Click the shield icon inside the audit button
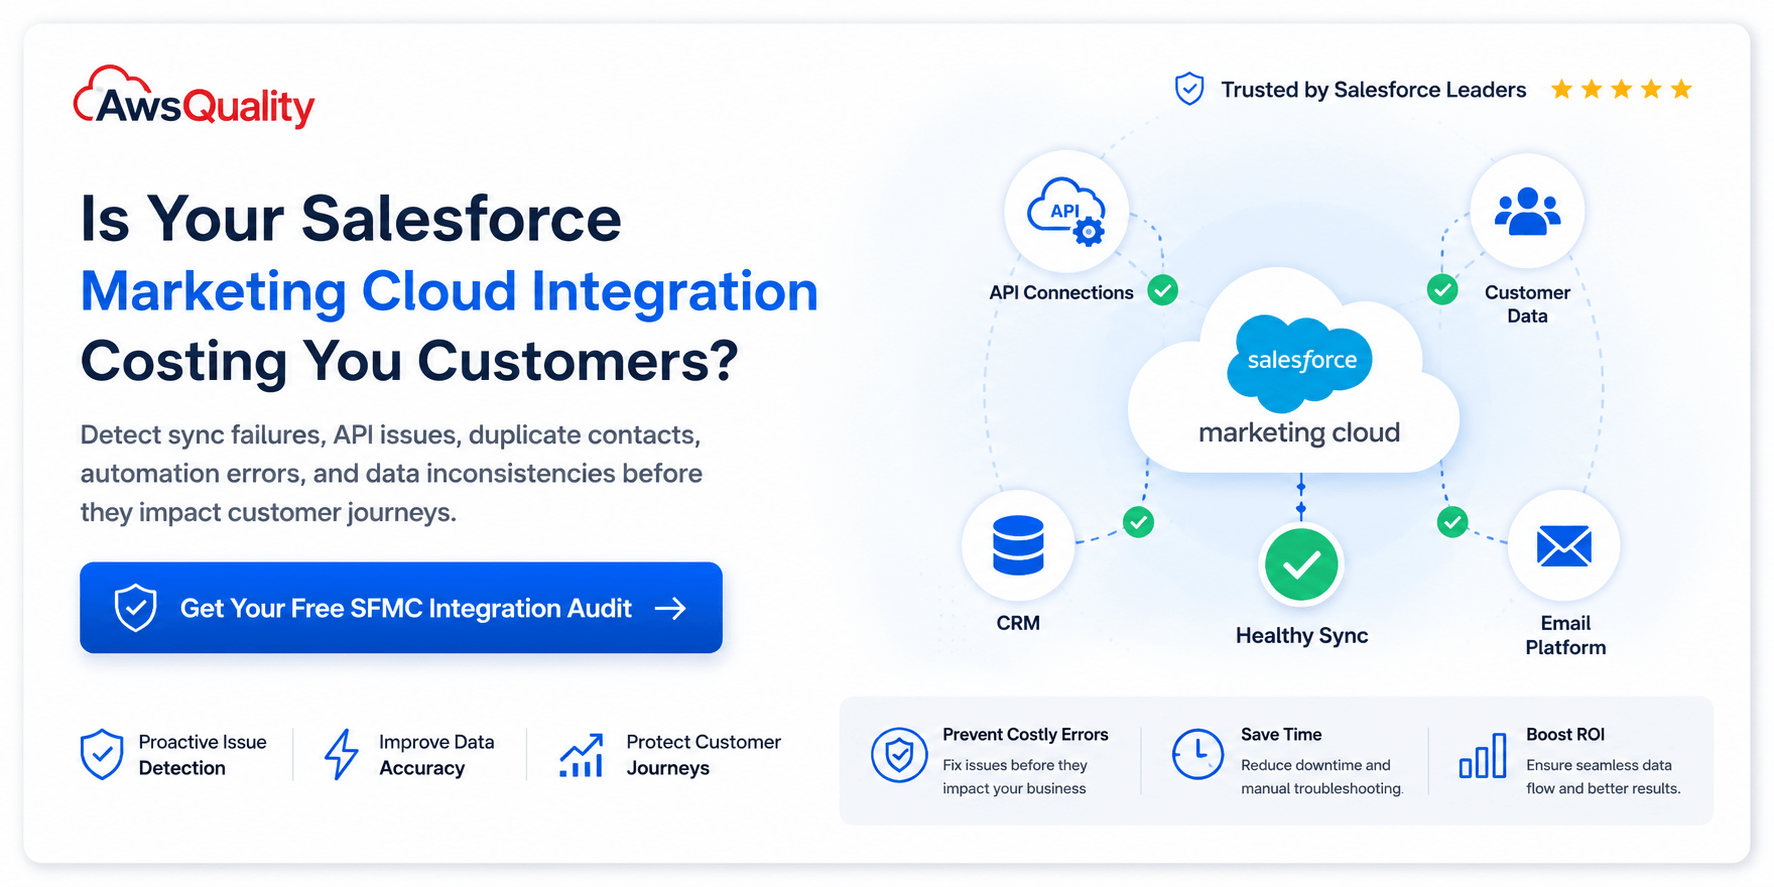Image resolution: width=1774 pixels, height=887 pixels. [x=135, y=608]
